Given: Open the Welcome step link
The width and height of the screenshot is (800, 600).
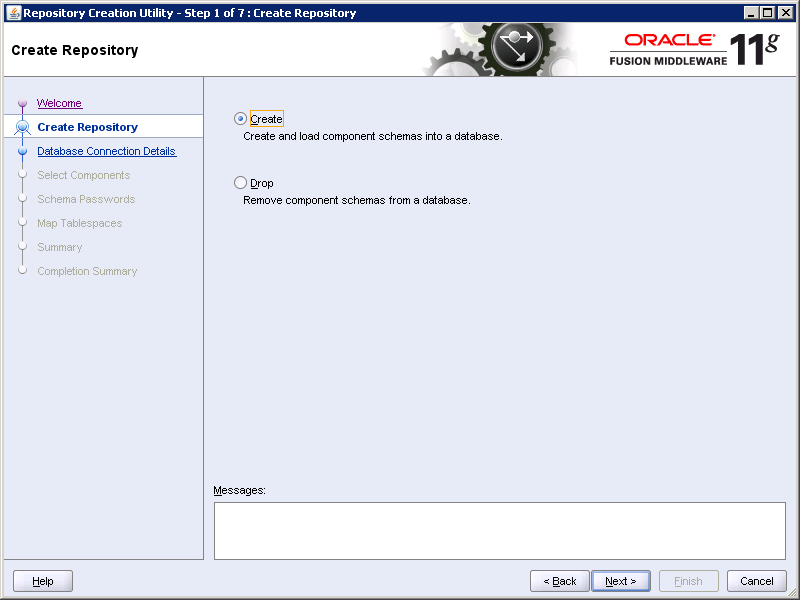Looking at the screenshot, I should (59, 103).
